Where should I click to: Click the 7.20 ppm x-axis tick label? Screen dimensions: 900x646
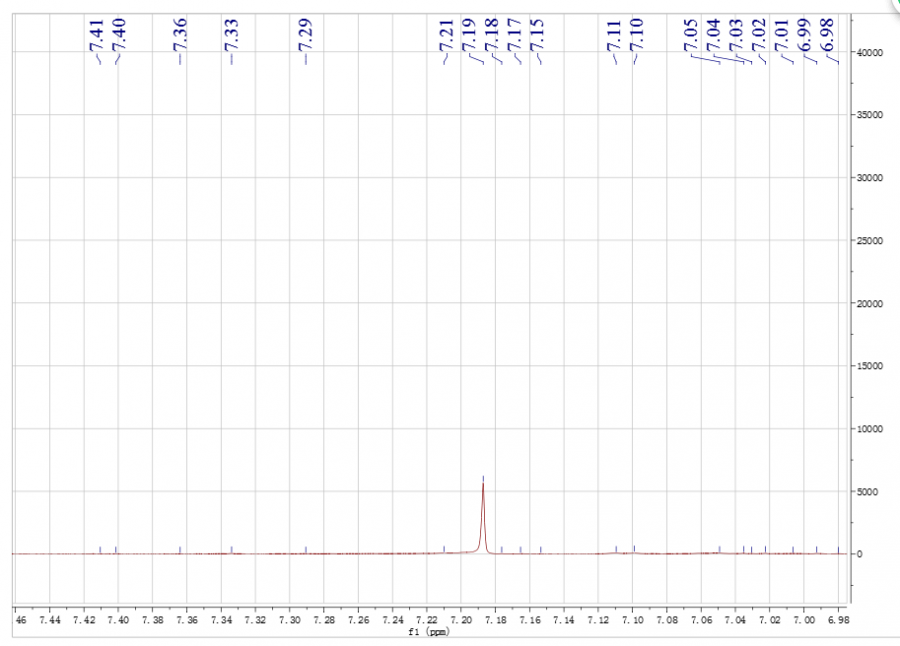point(461,620)
